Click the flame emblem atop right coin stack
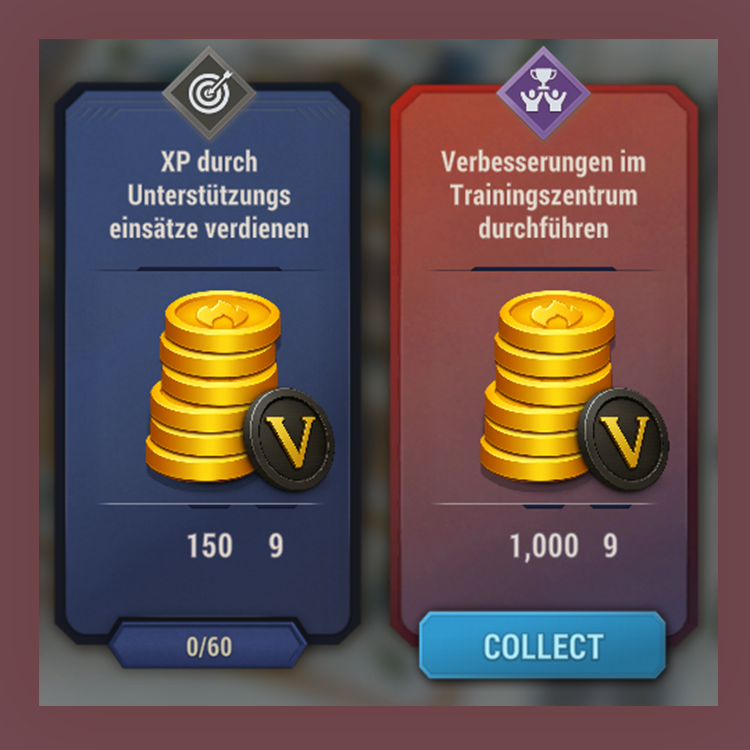Screen dimensions: 750x750 pos(556,313)
